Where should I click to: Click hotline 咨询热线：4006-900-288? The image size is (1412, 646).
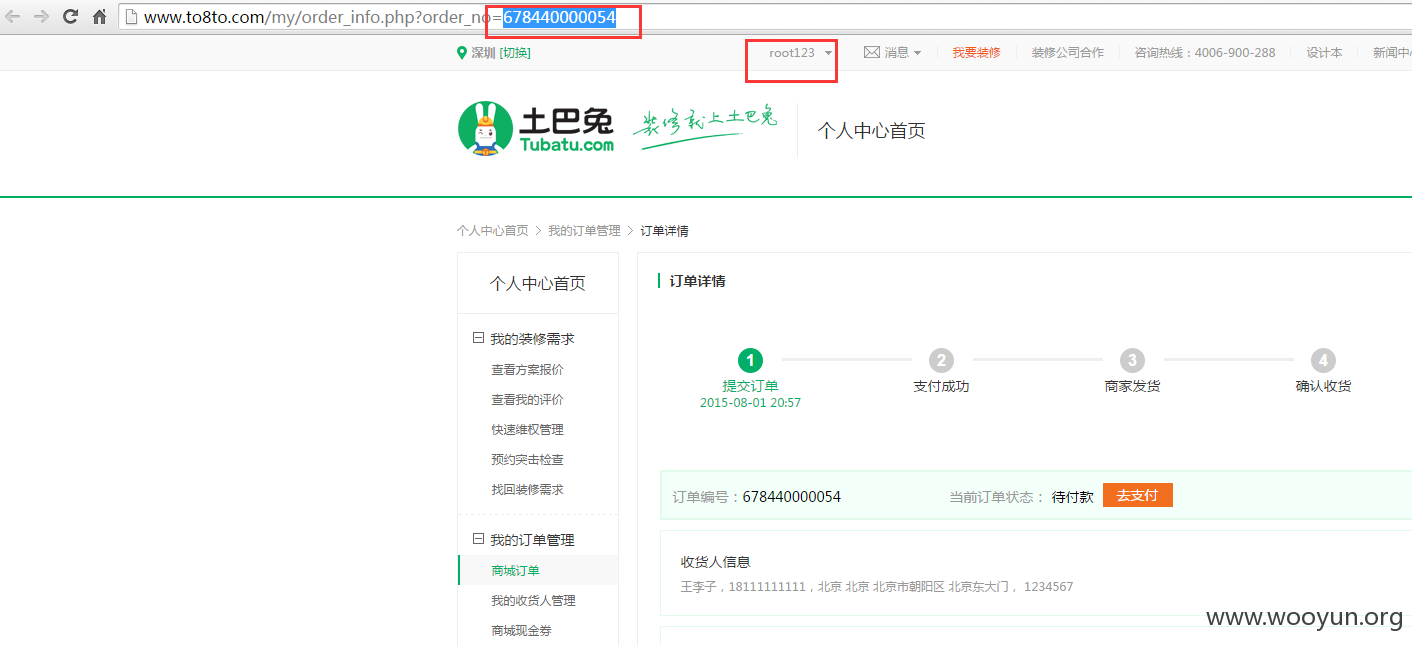coord(1205,53)
